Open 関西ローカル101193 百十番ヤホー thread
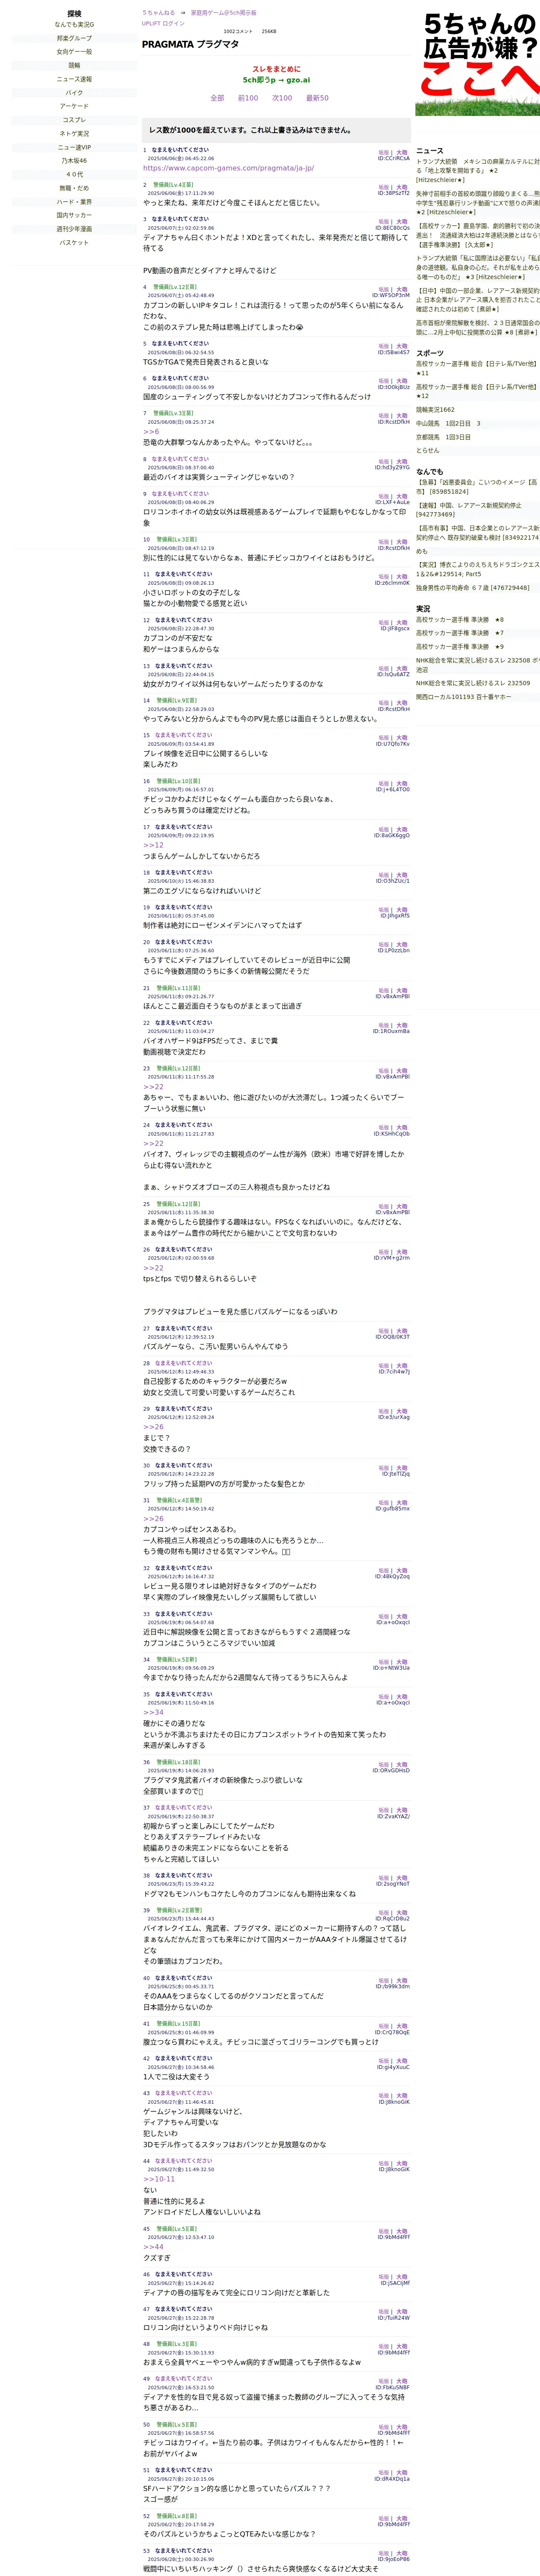Screen dimensions: 540x2576 463,697
